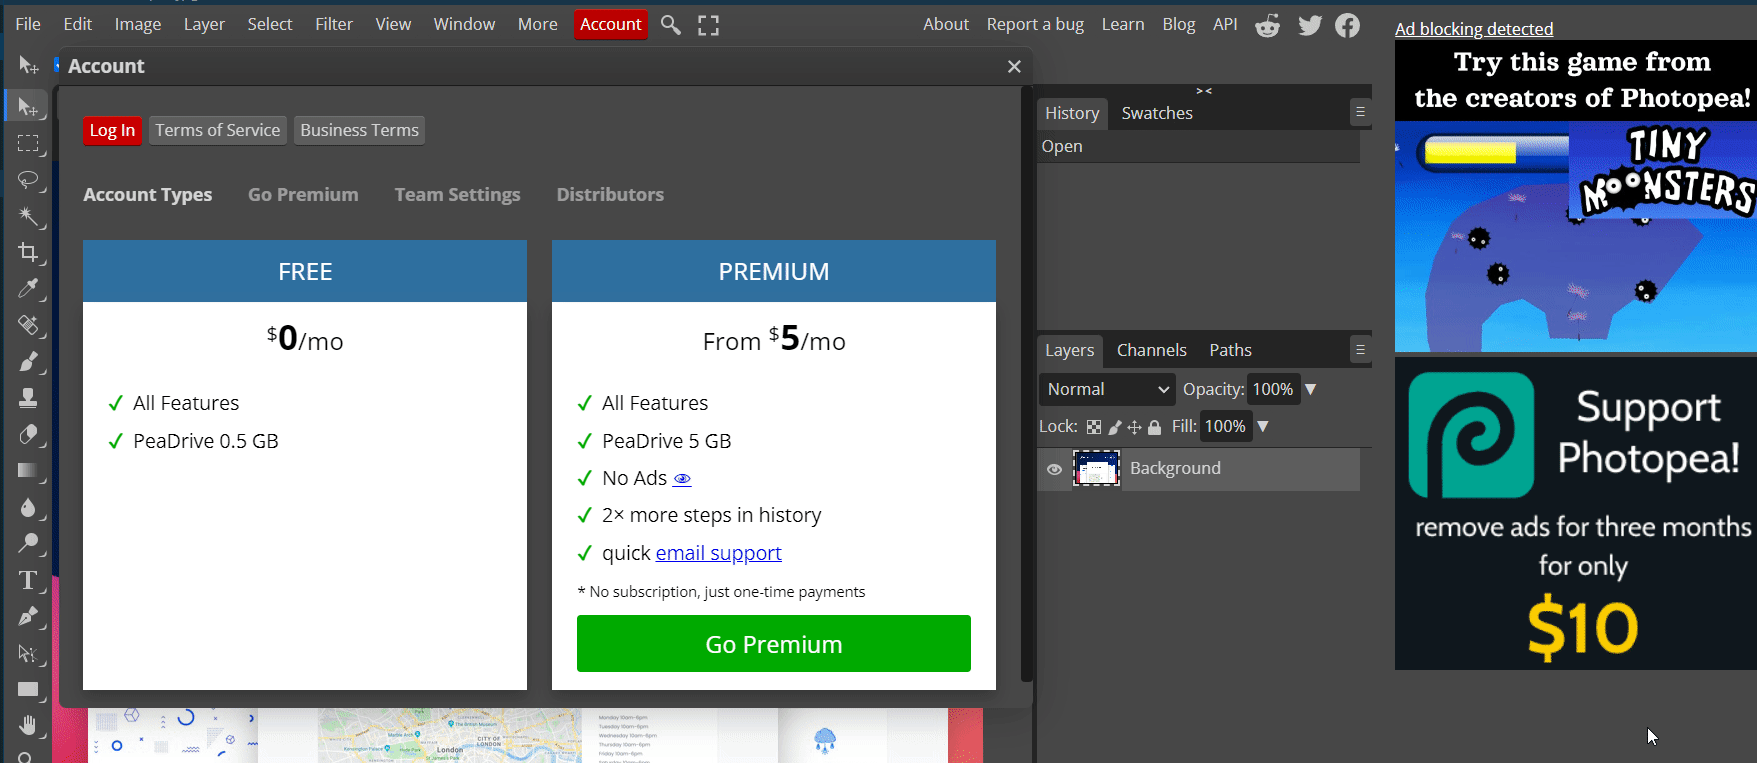Expand the Fill slider arrow
Viewport: 1757px width, 763px height.
[x=1263, y=426]
